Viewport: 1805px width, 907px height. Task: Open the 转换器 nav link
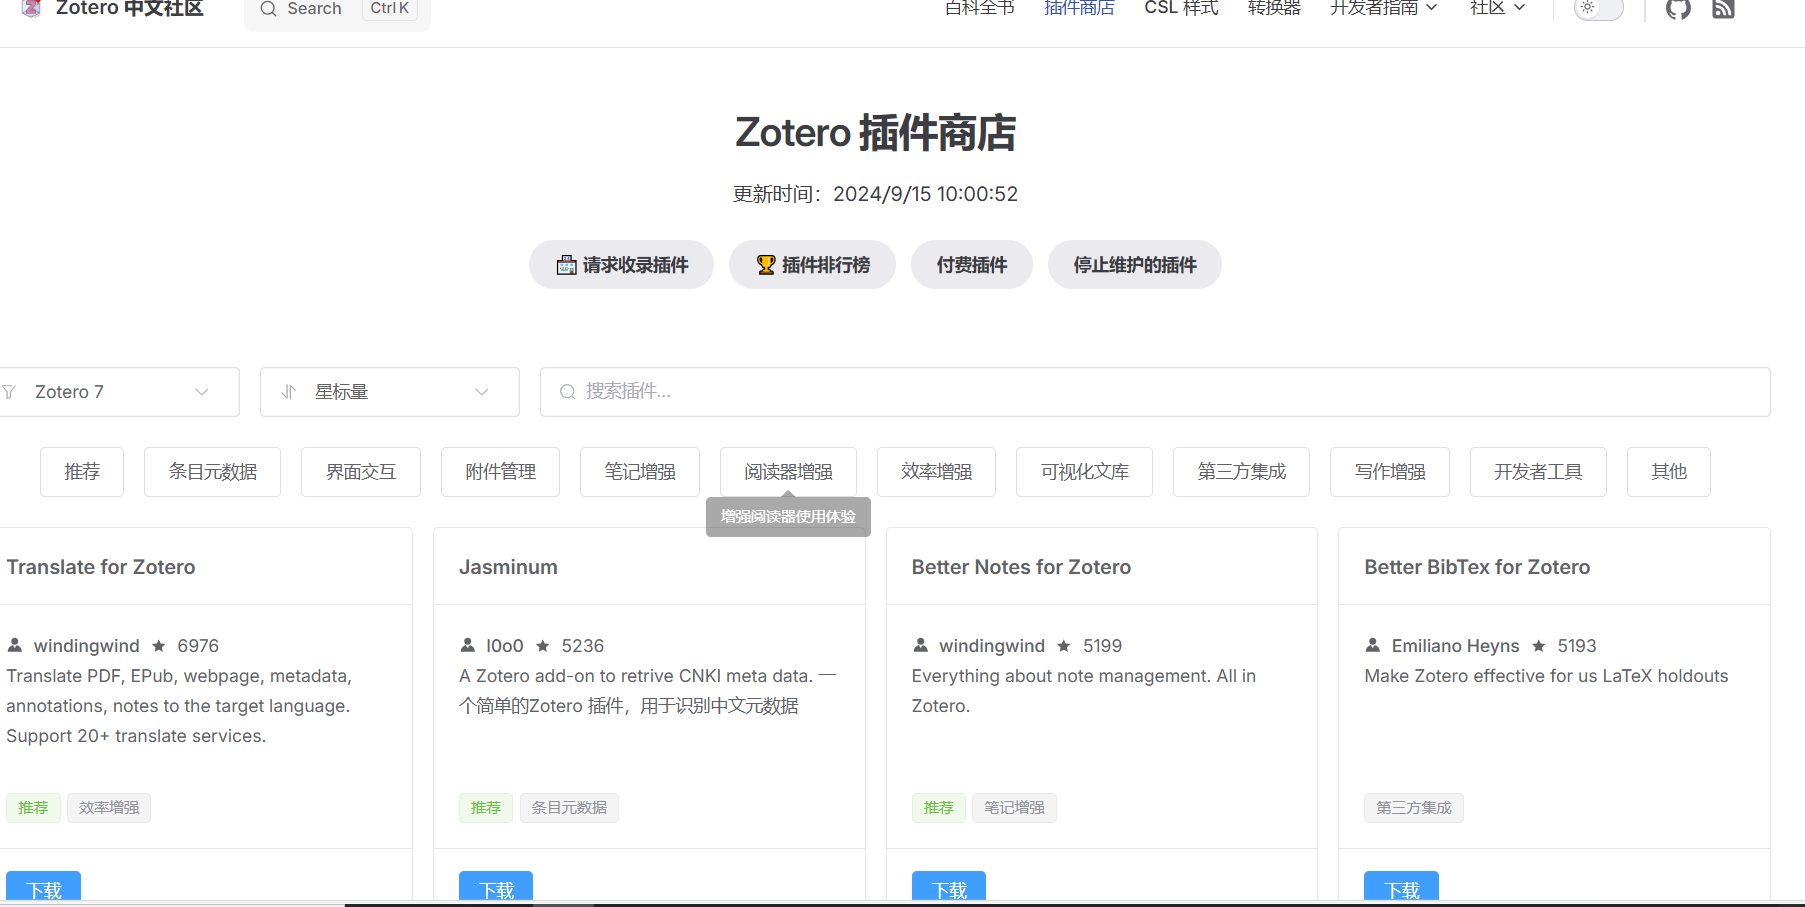click(x=1274, y=8)
